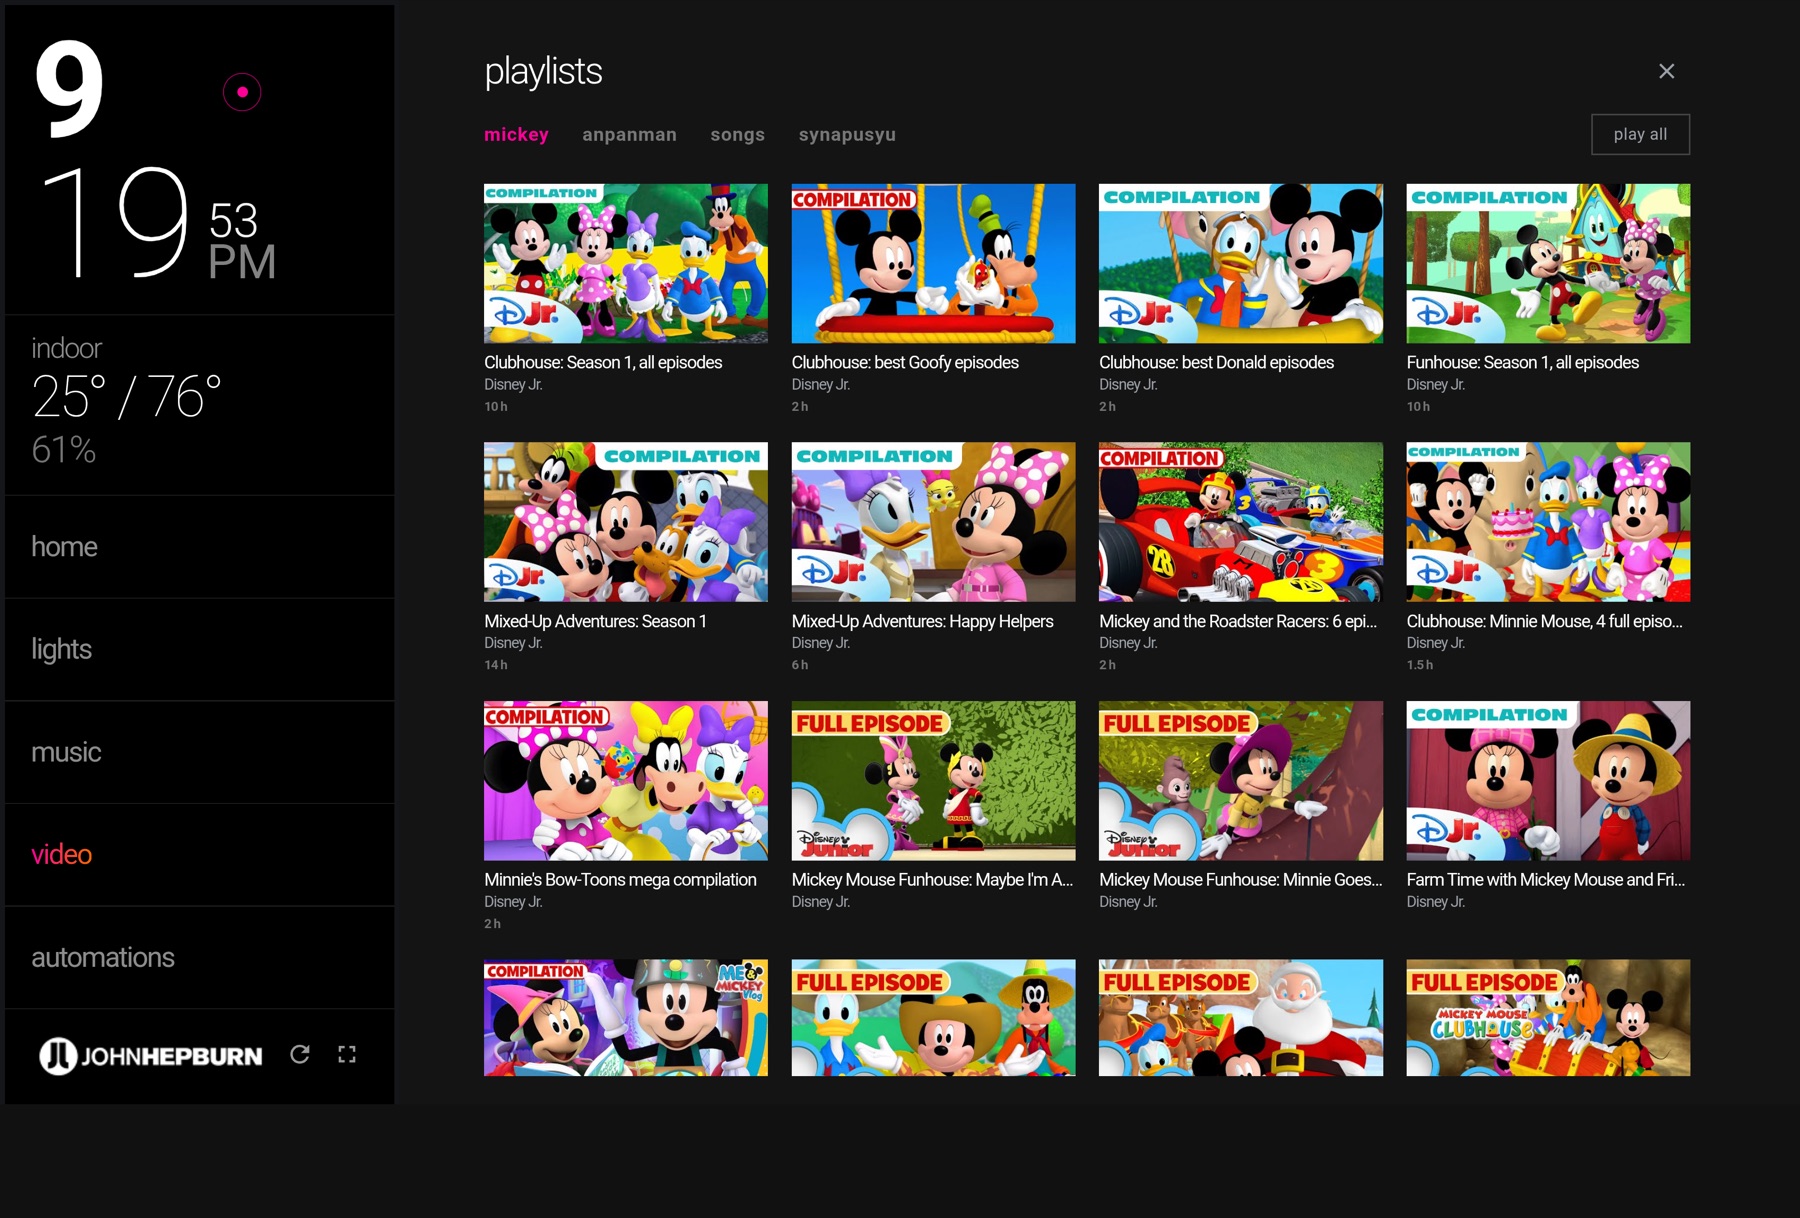Select video in the sidebar

199,854
